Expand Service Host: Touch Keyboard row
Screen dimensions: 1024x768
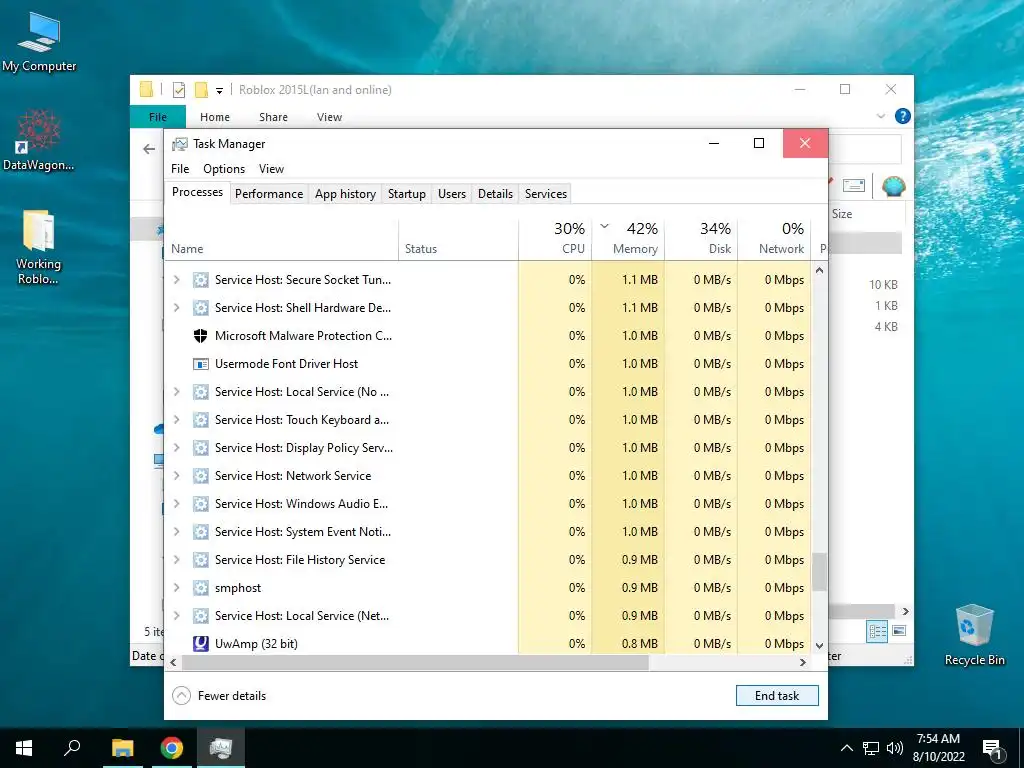[176, 420]
